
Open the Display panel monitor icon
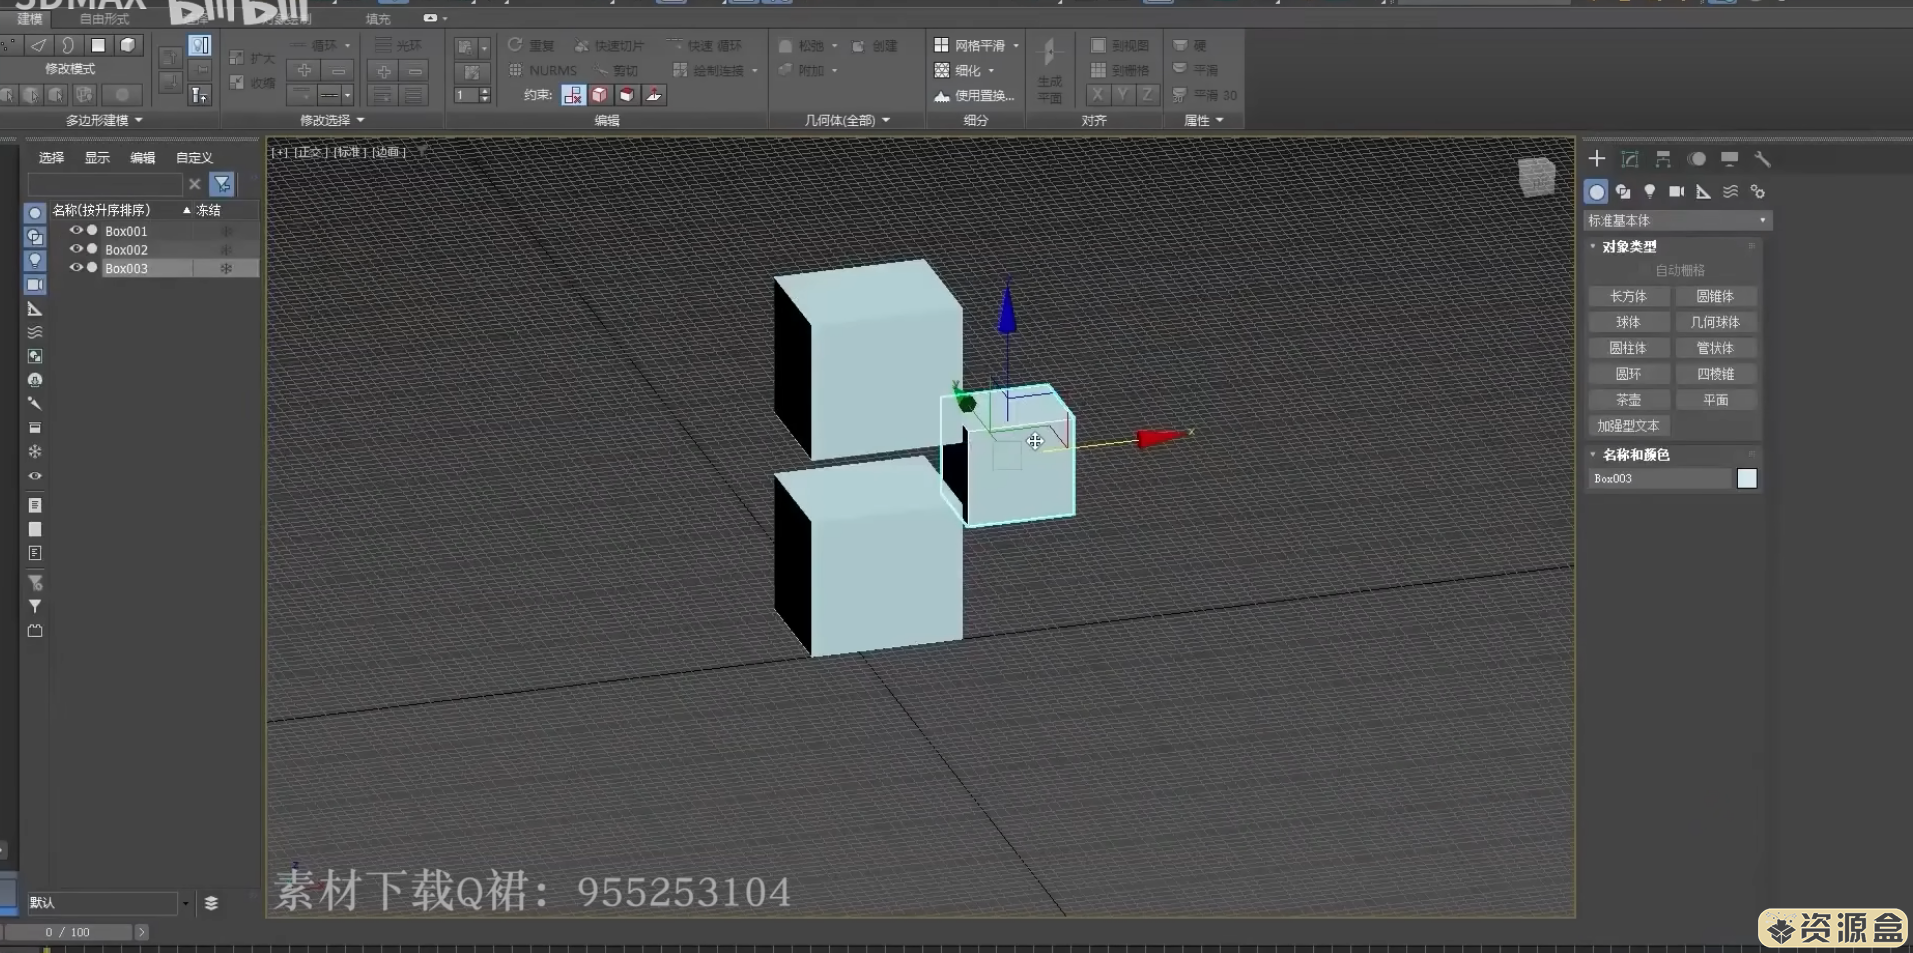point(1729,159)
